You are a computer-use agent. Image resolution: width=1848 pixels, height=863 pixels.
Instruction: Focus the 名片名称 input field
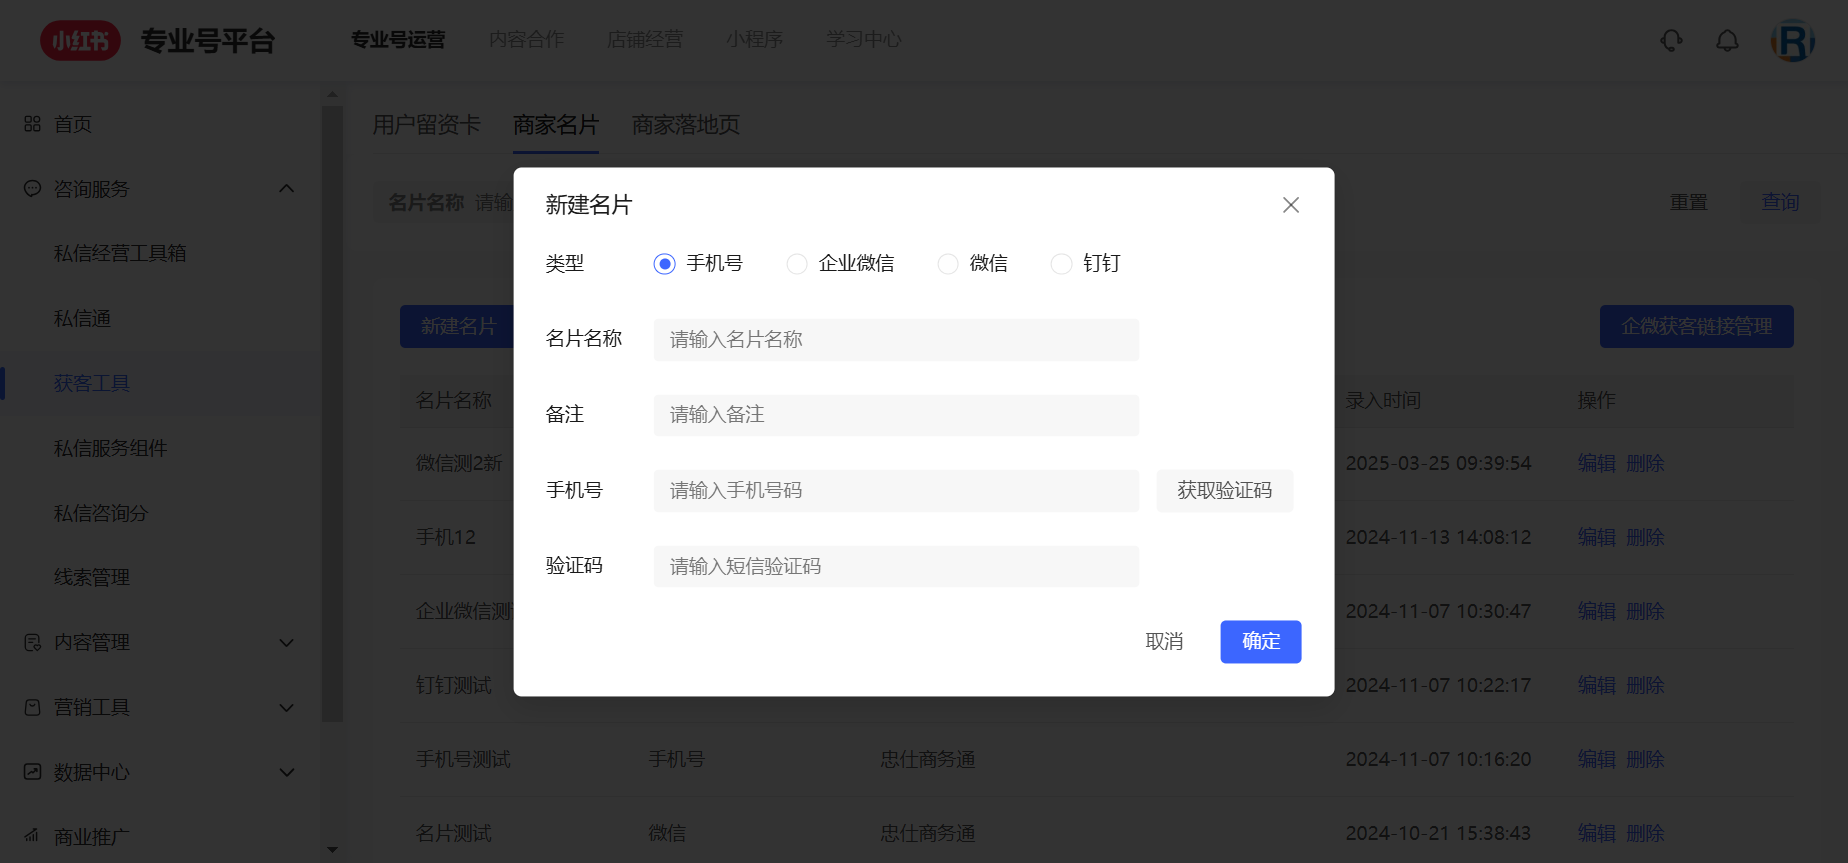[896, 340]
